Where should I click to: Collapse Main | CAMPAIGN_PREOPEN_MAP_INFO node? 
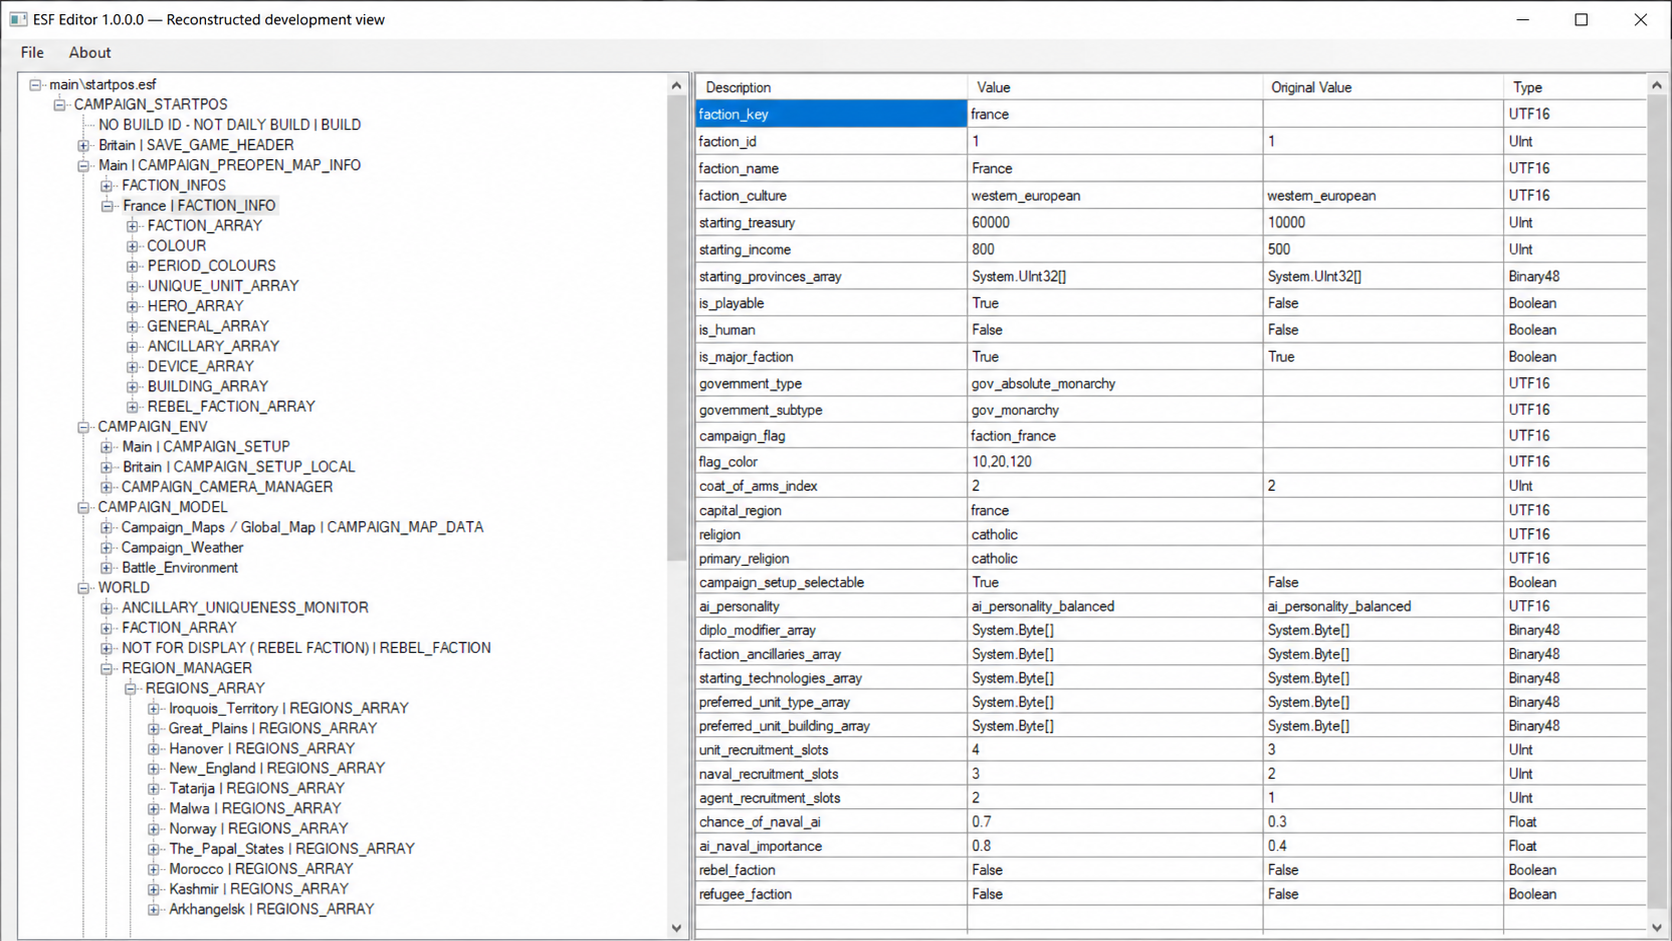(x=84, y=165)
